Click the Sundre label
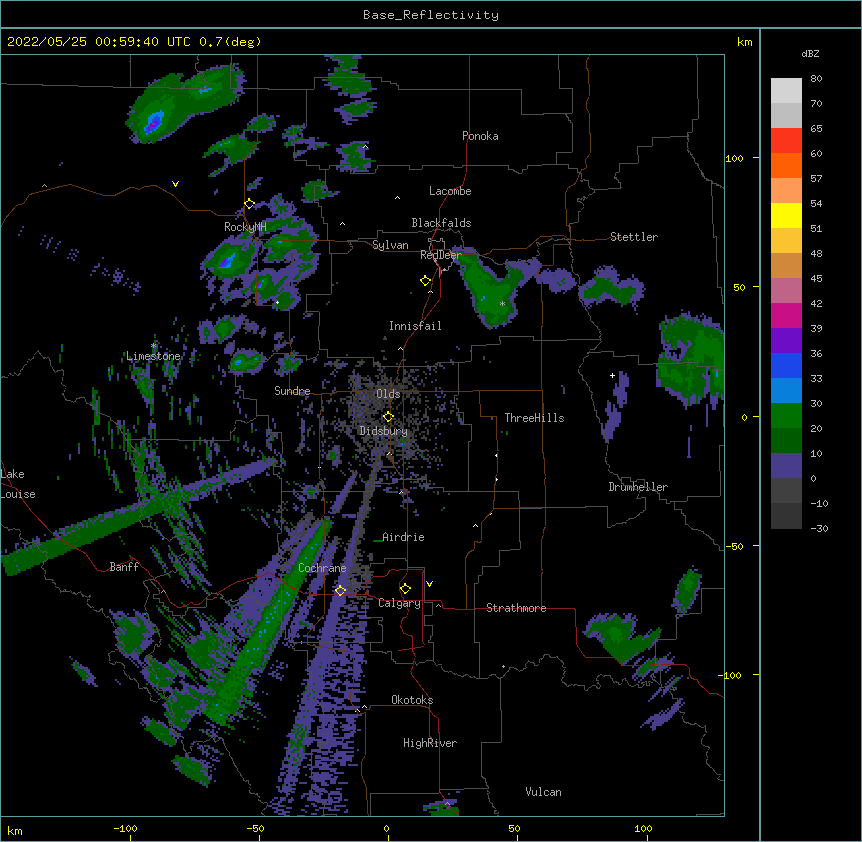 click(292, 391)
